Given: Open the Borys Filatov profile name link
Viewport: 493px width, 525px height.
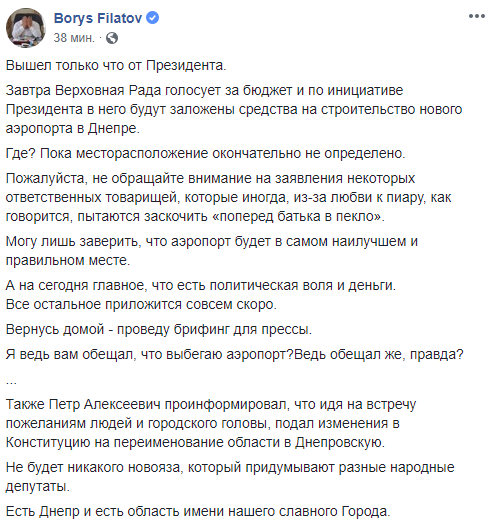Looking at the screenshot, I should (x=98, y=18).
